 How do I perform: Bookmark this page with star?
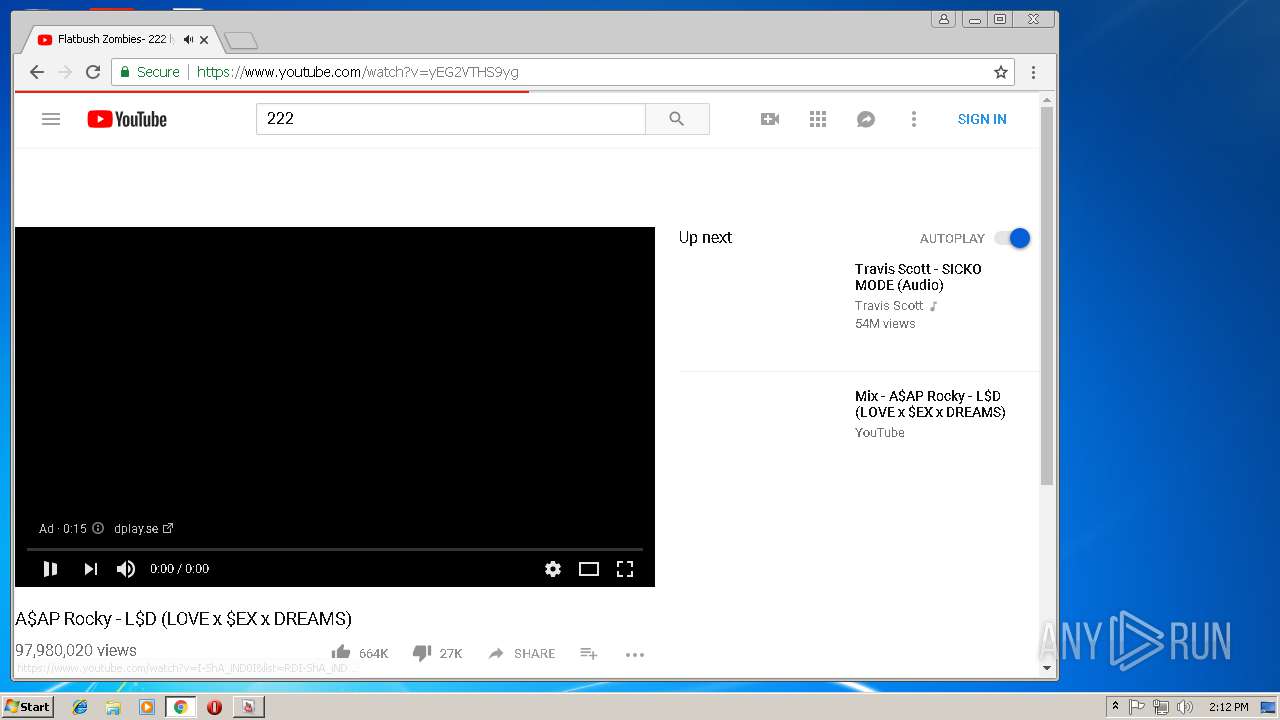click(x=1000, y=72)
